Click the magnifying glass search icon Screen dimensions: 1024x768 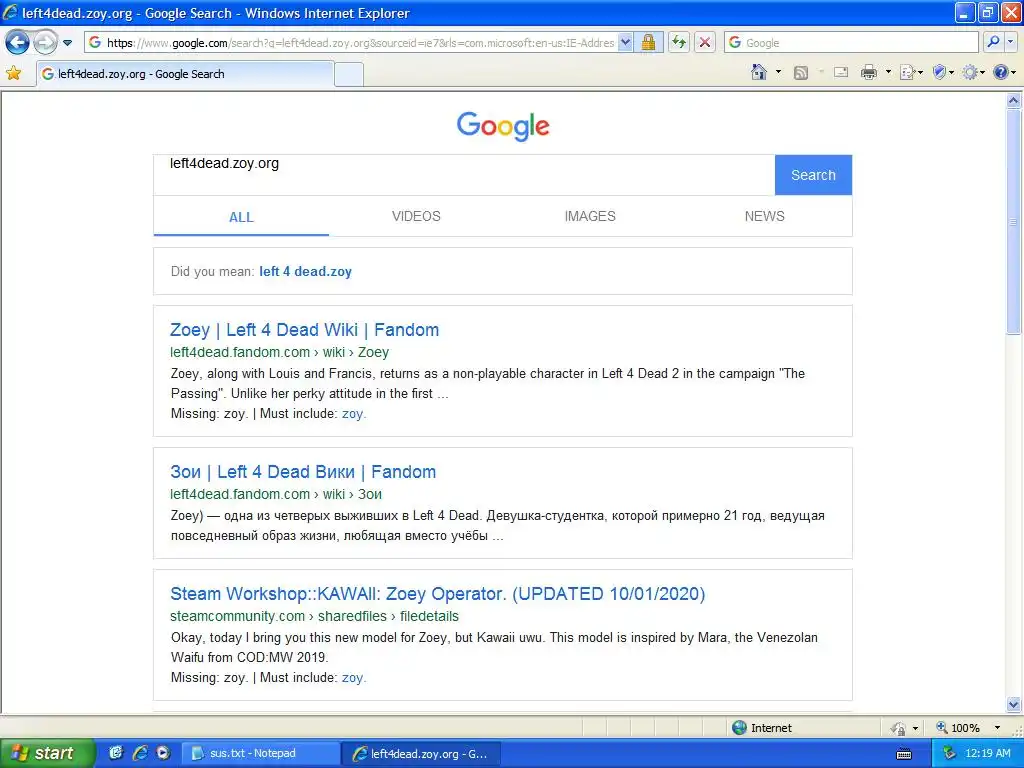(993, 43)
